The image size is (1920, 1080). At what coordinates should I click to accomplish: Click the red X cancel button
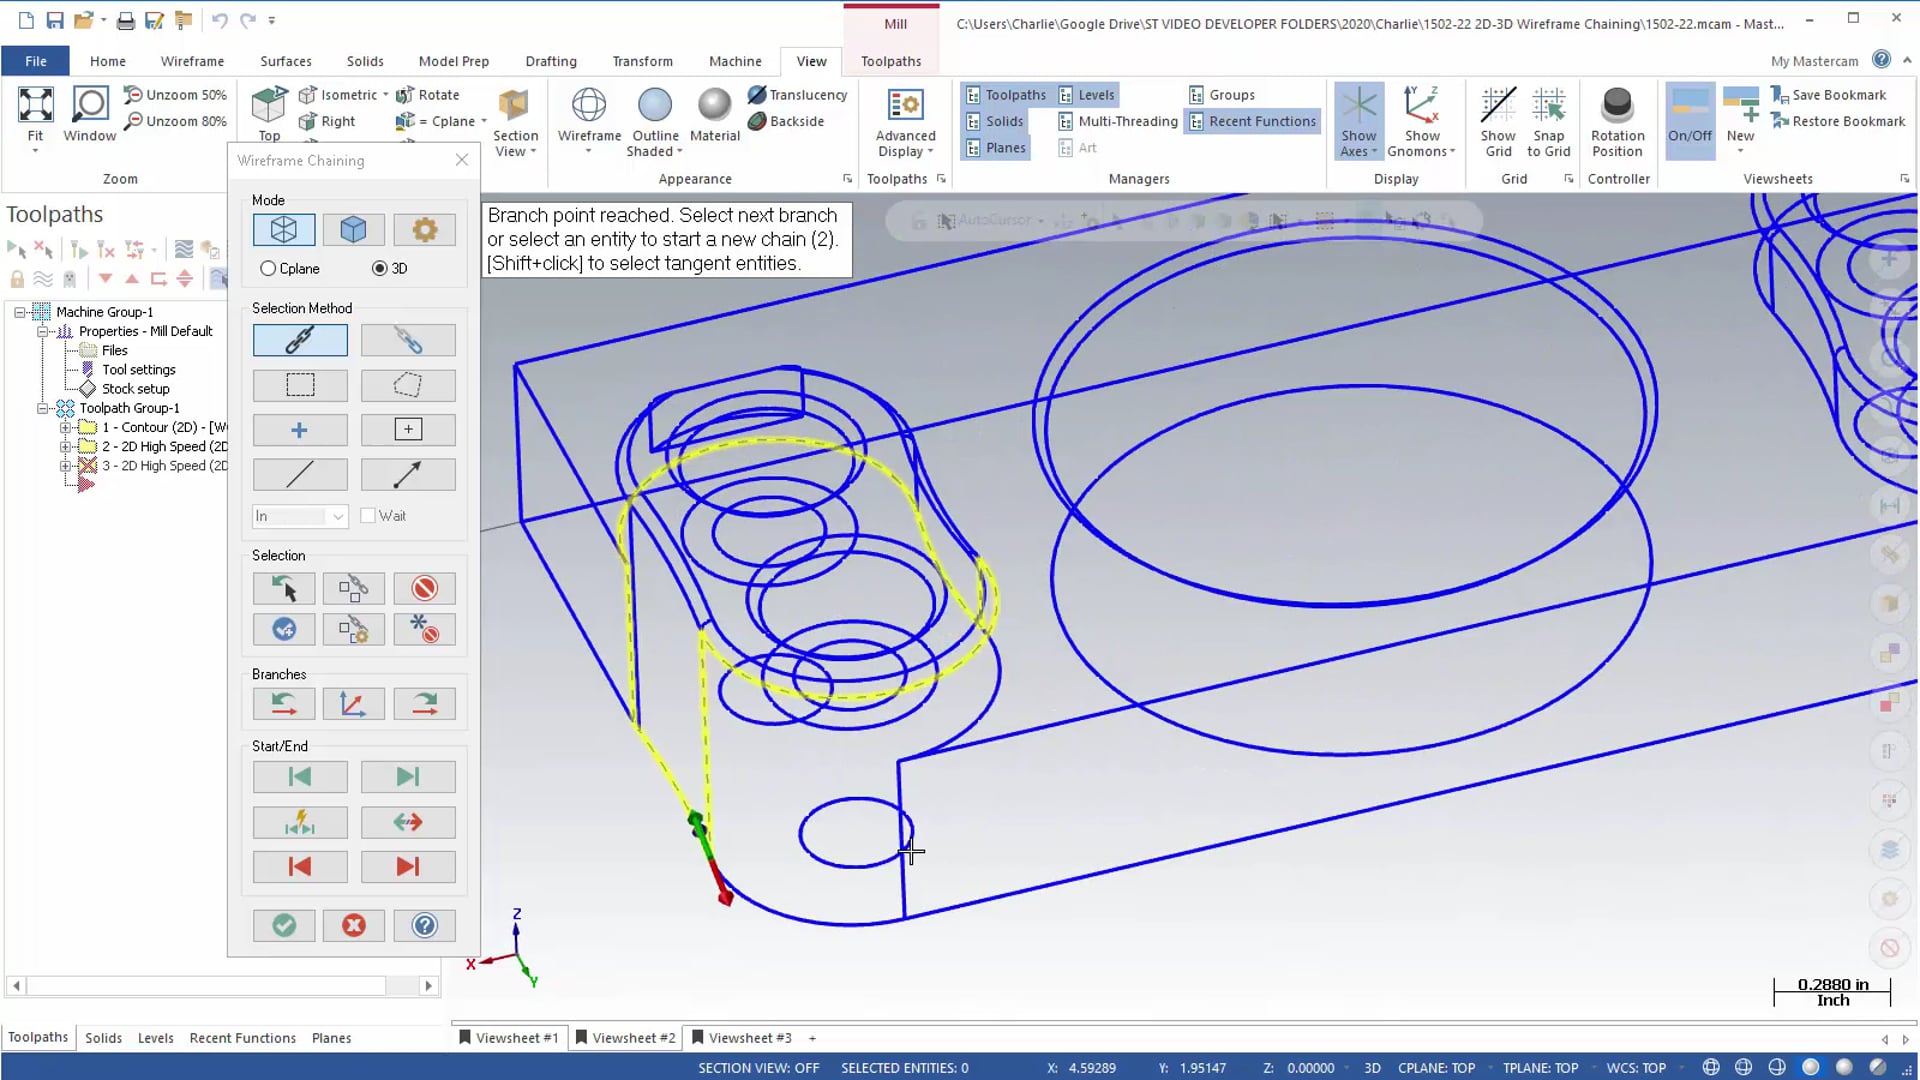(x=353, y=926)
